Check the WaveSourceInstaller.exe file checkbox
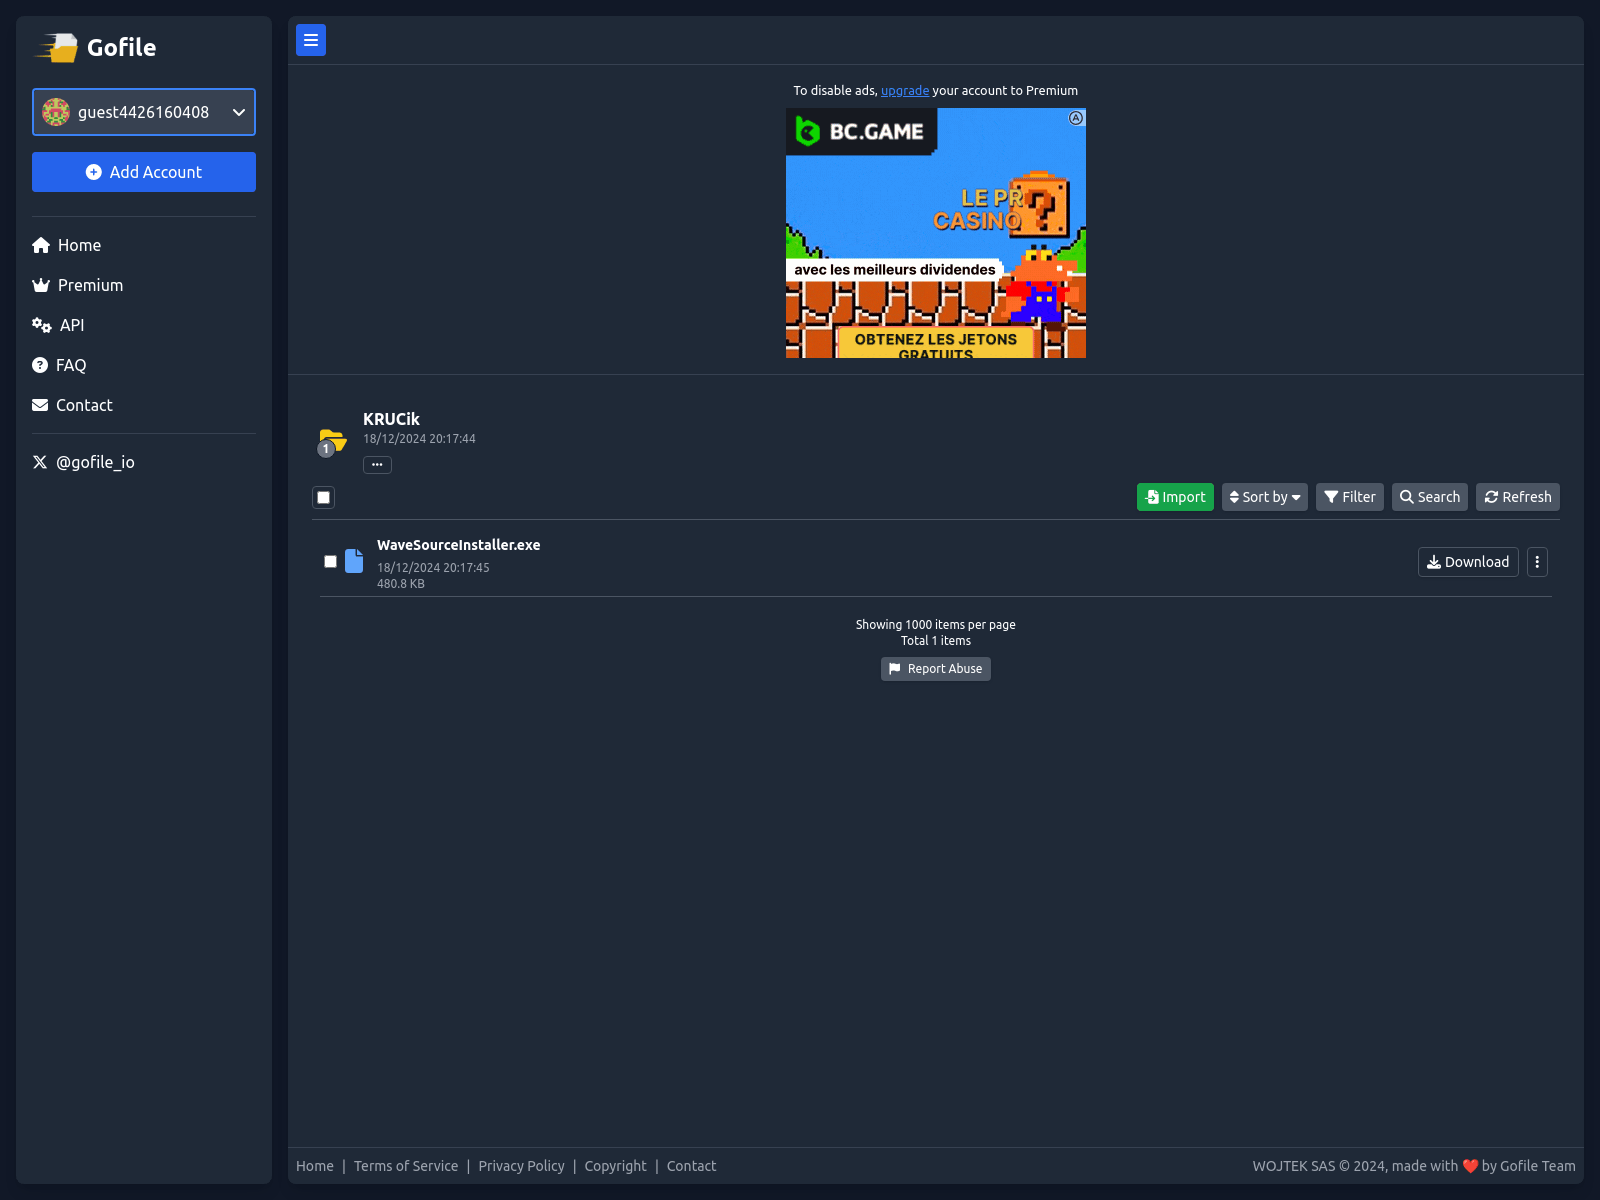This screenshot has height=1200, width=1600. [330, 561]
